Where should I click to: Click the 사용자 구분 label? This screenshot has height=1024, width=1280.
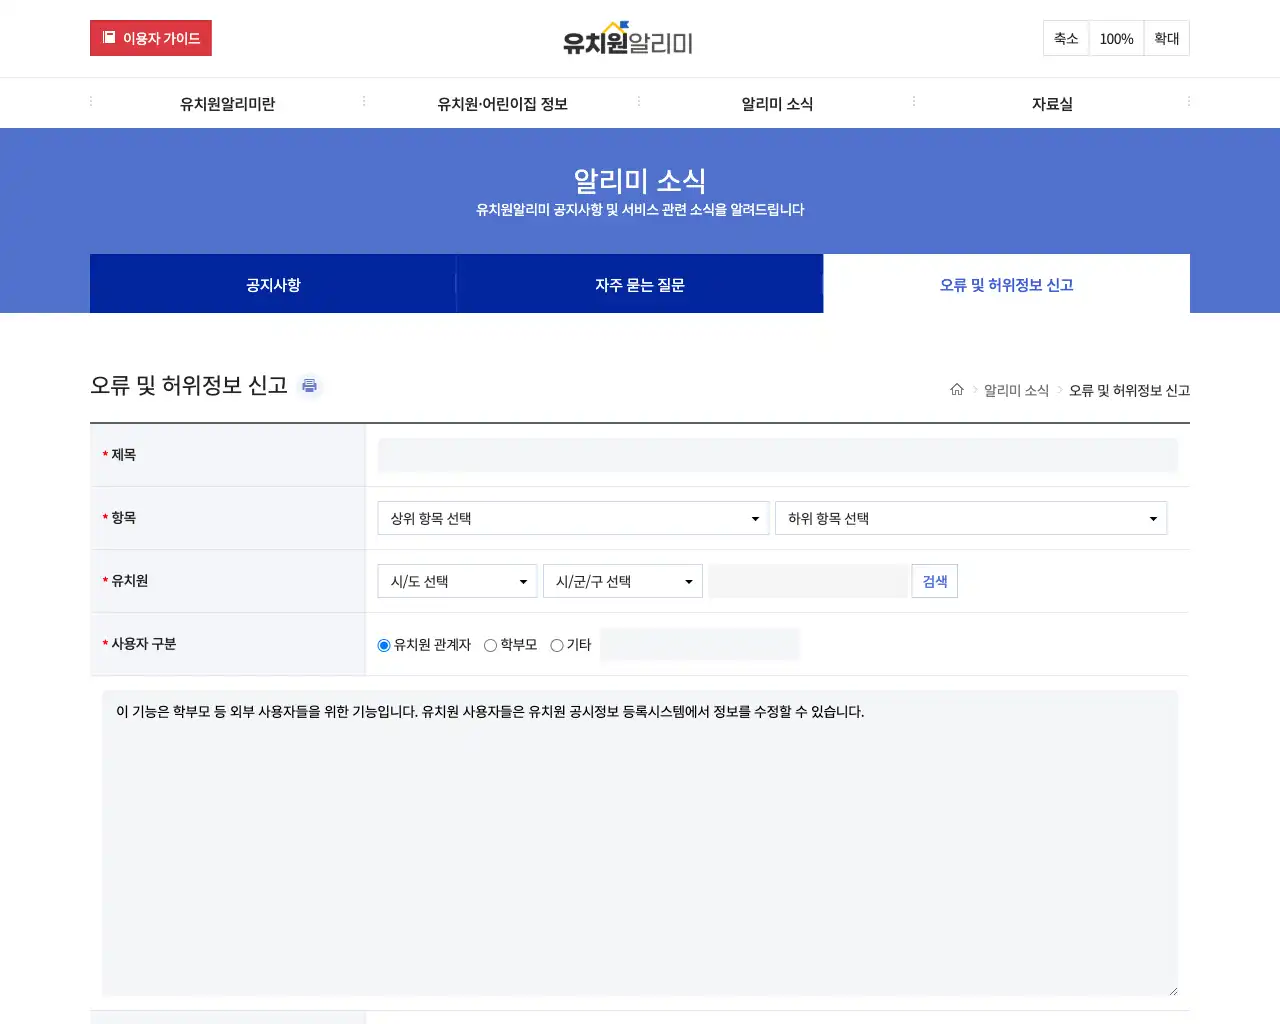tap(143, 643)
